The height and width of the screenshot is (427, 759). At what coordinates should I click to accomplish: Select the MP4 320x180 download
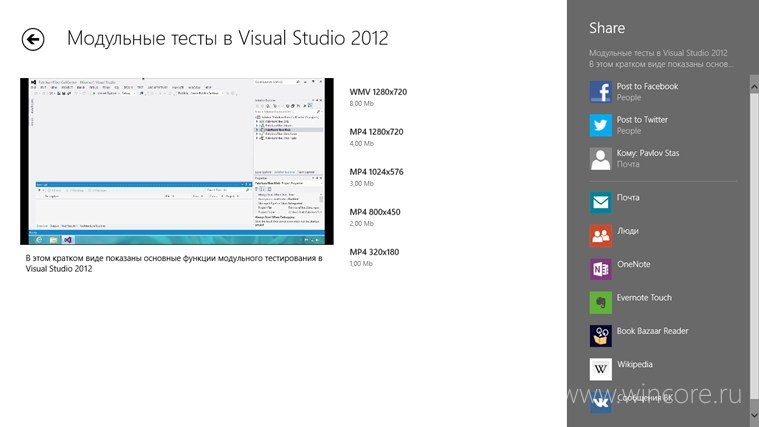coord(374,252)
